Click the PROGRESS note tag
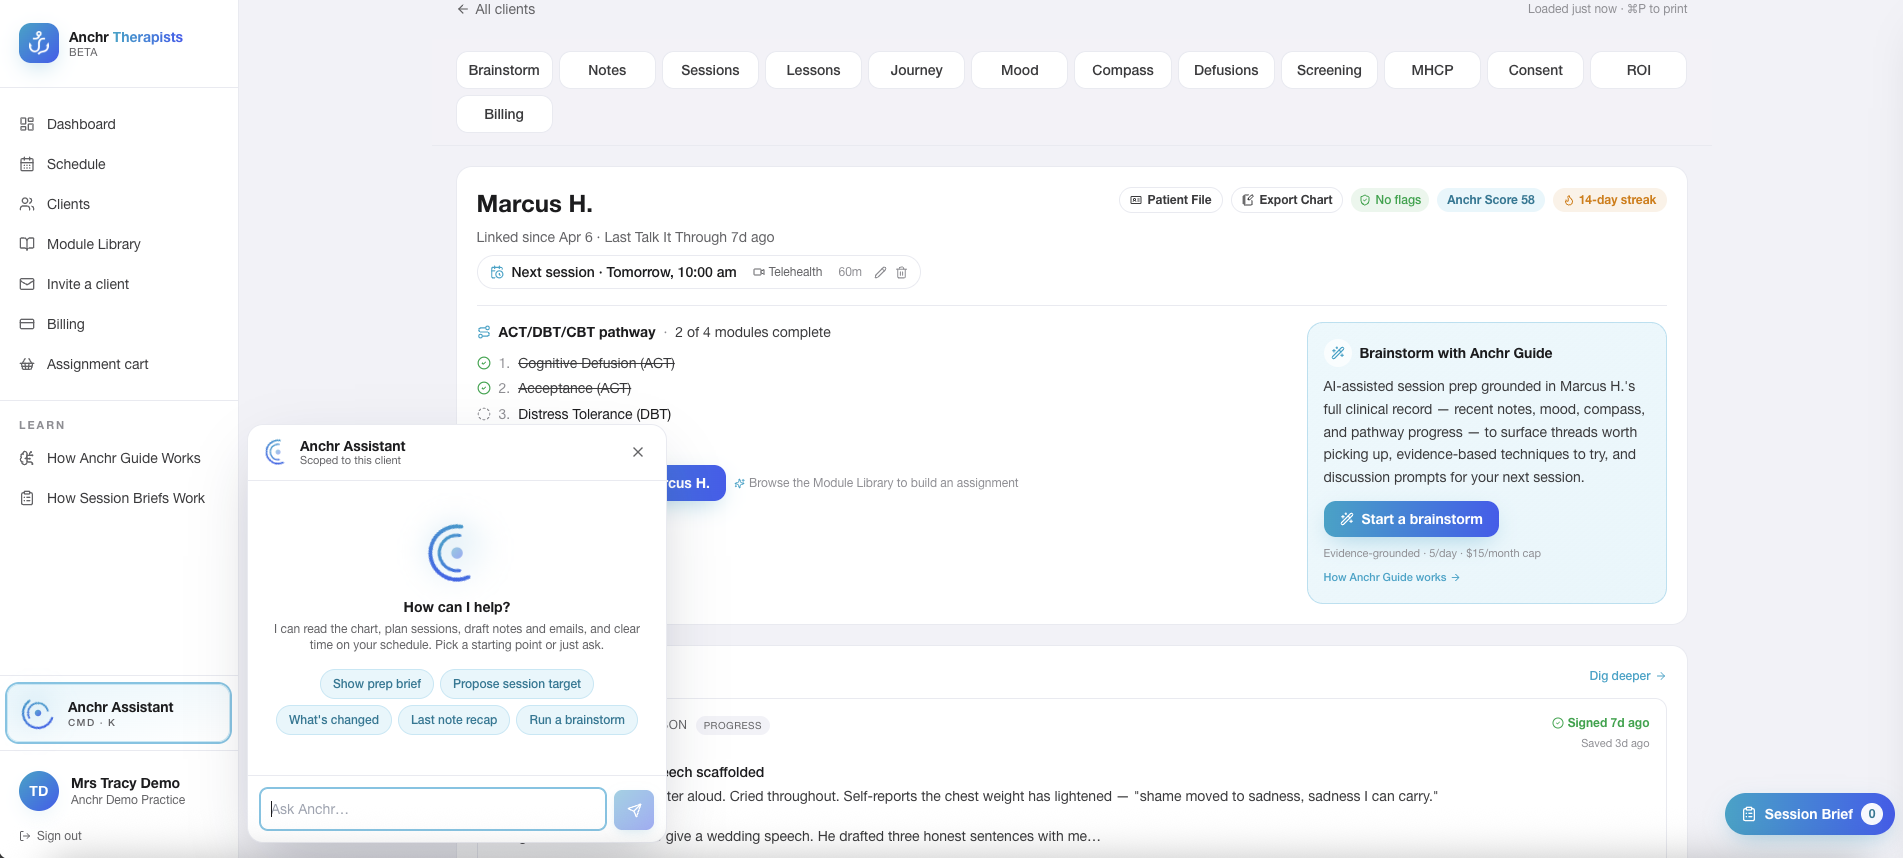This screenshot has height=858, width=1903. point(732,726)
